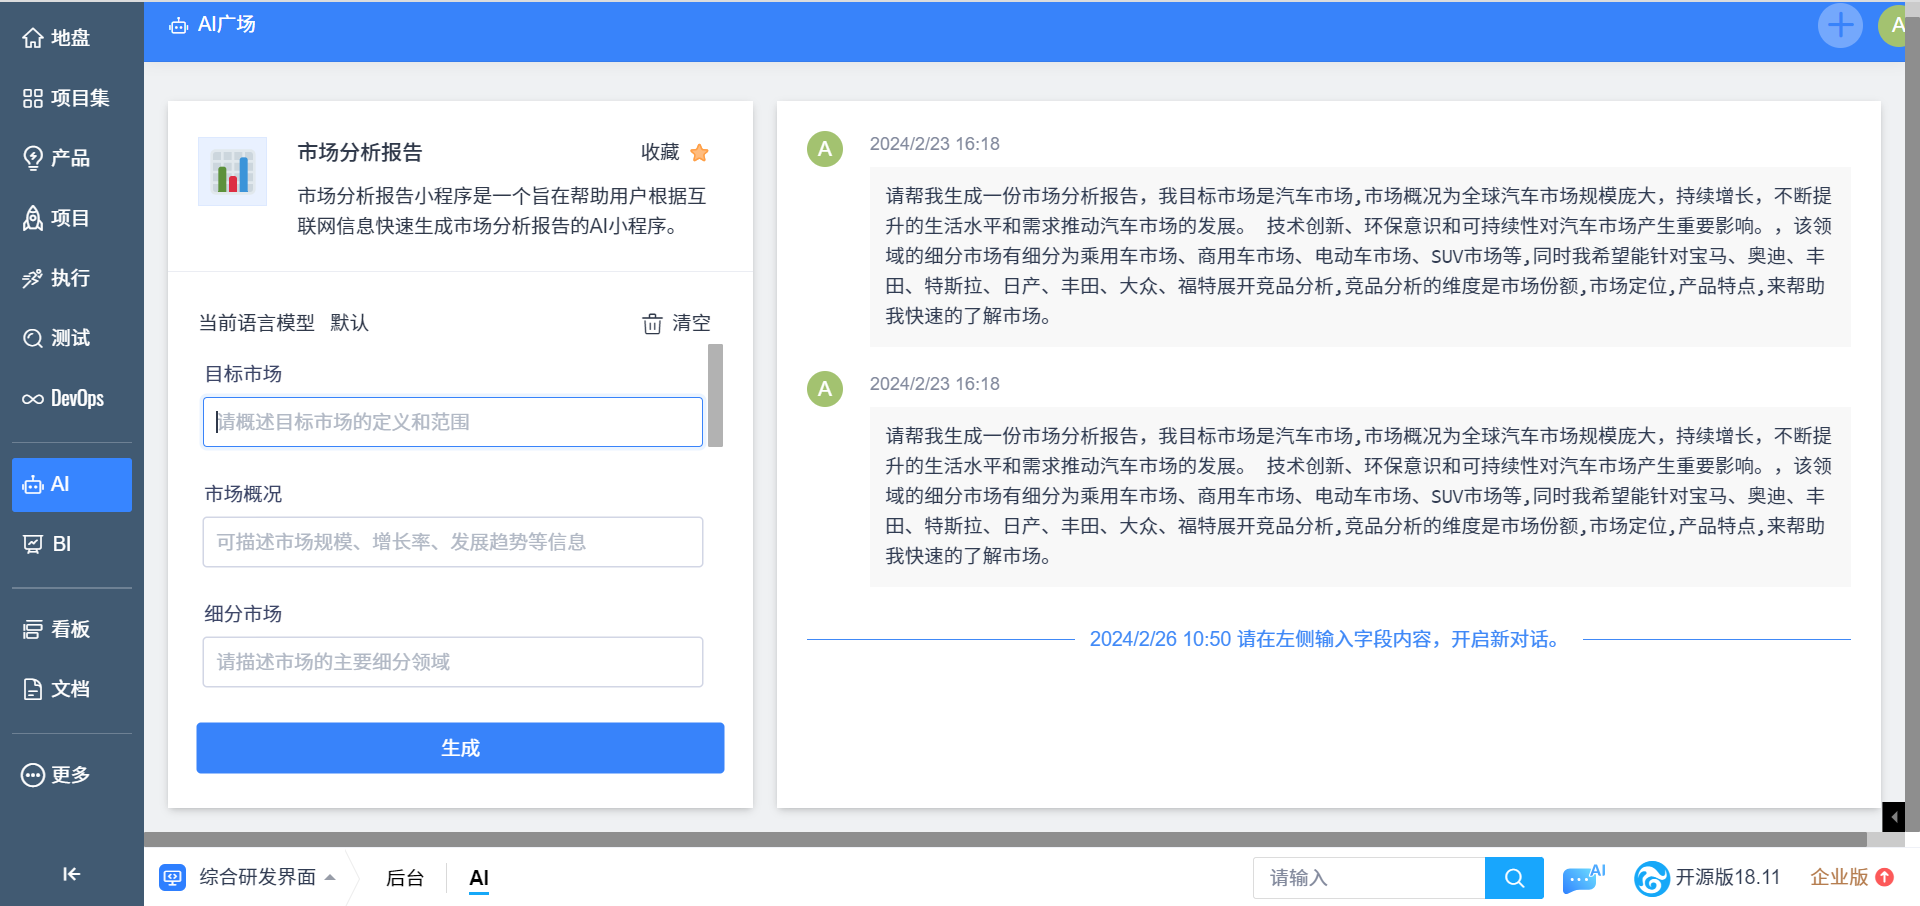This screenshot has height=906, width=1920.
Task: Click the first message timestamp 2024/2/23 16:18
Action: 935,144
